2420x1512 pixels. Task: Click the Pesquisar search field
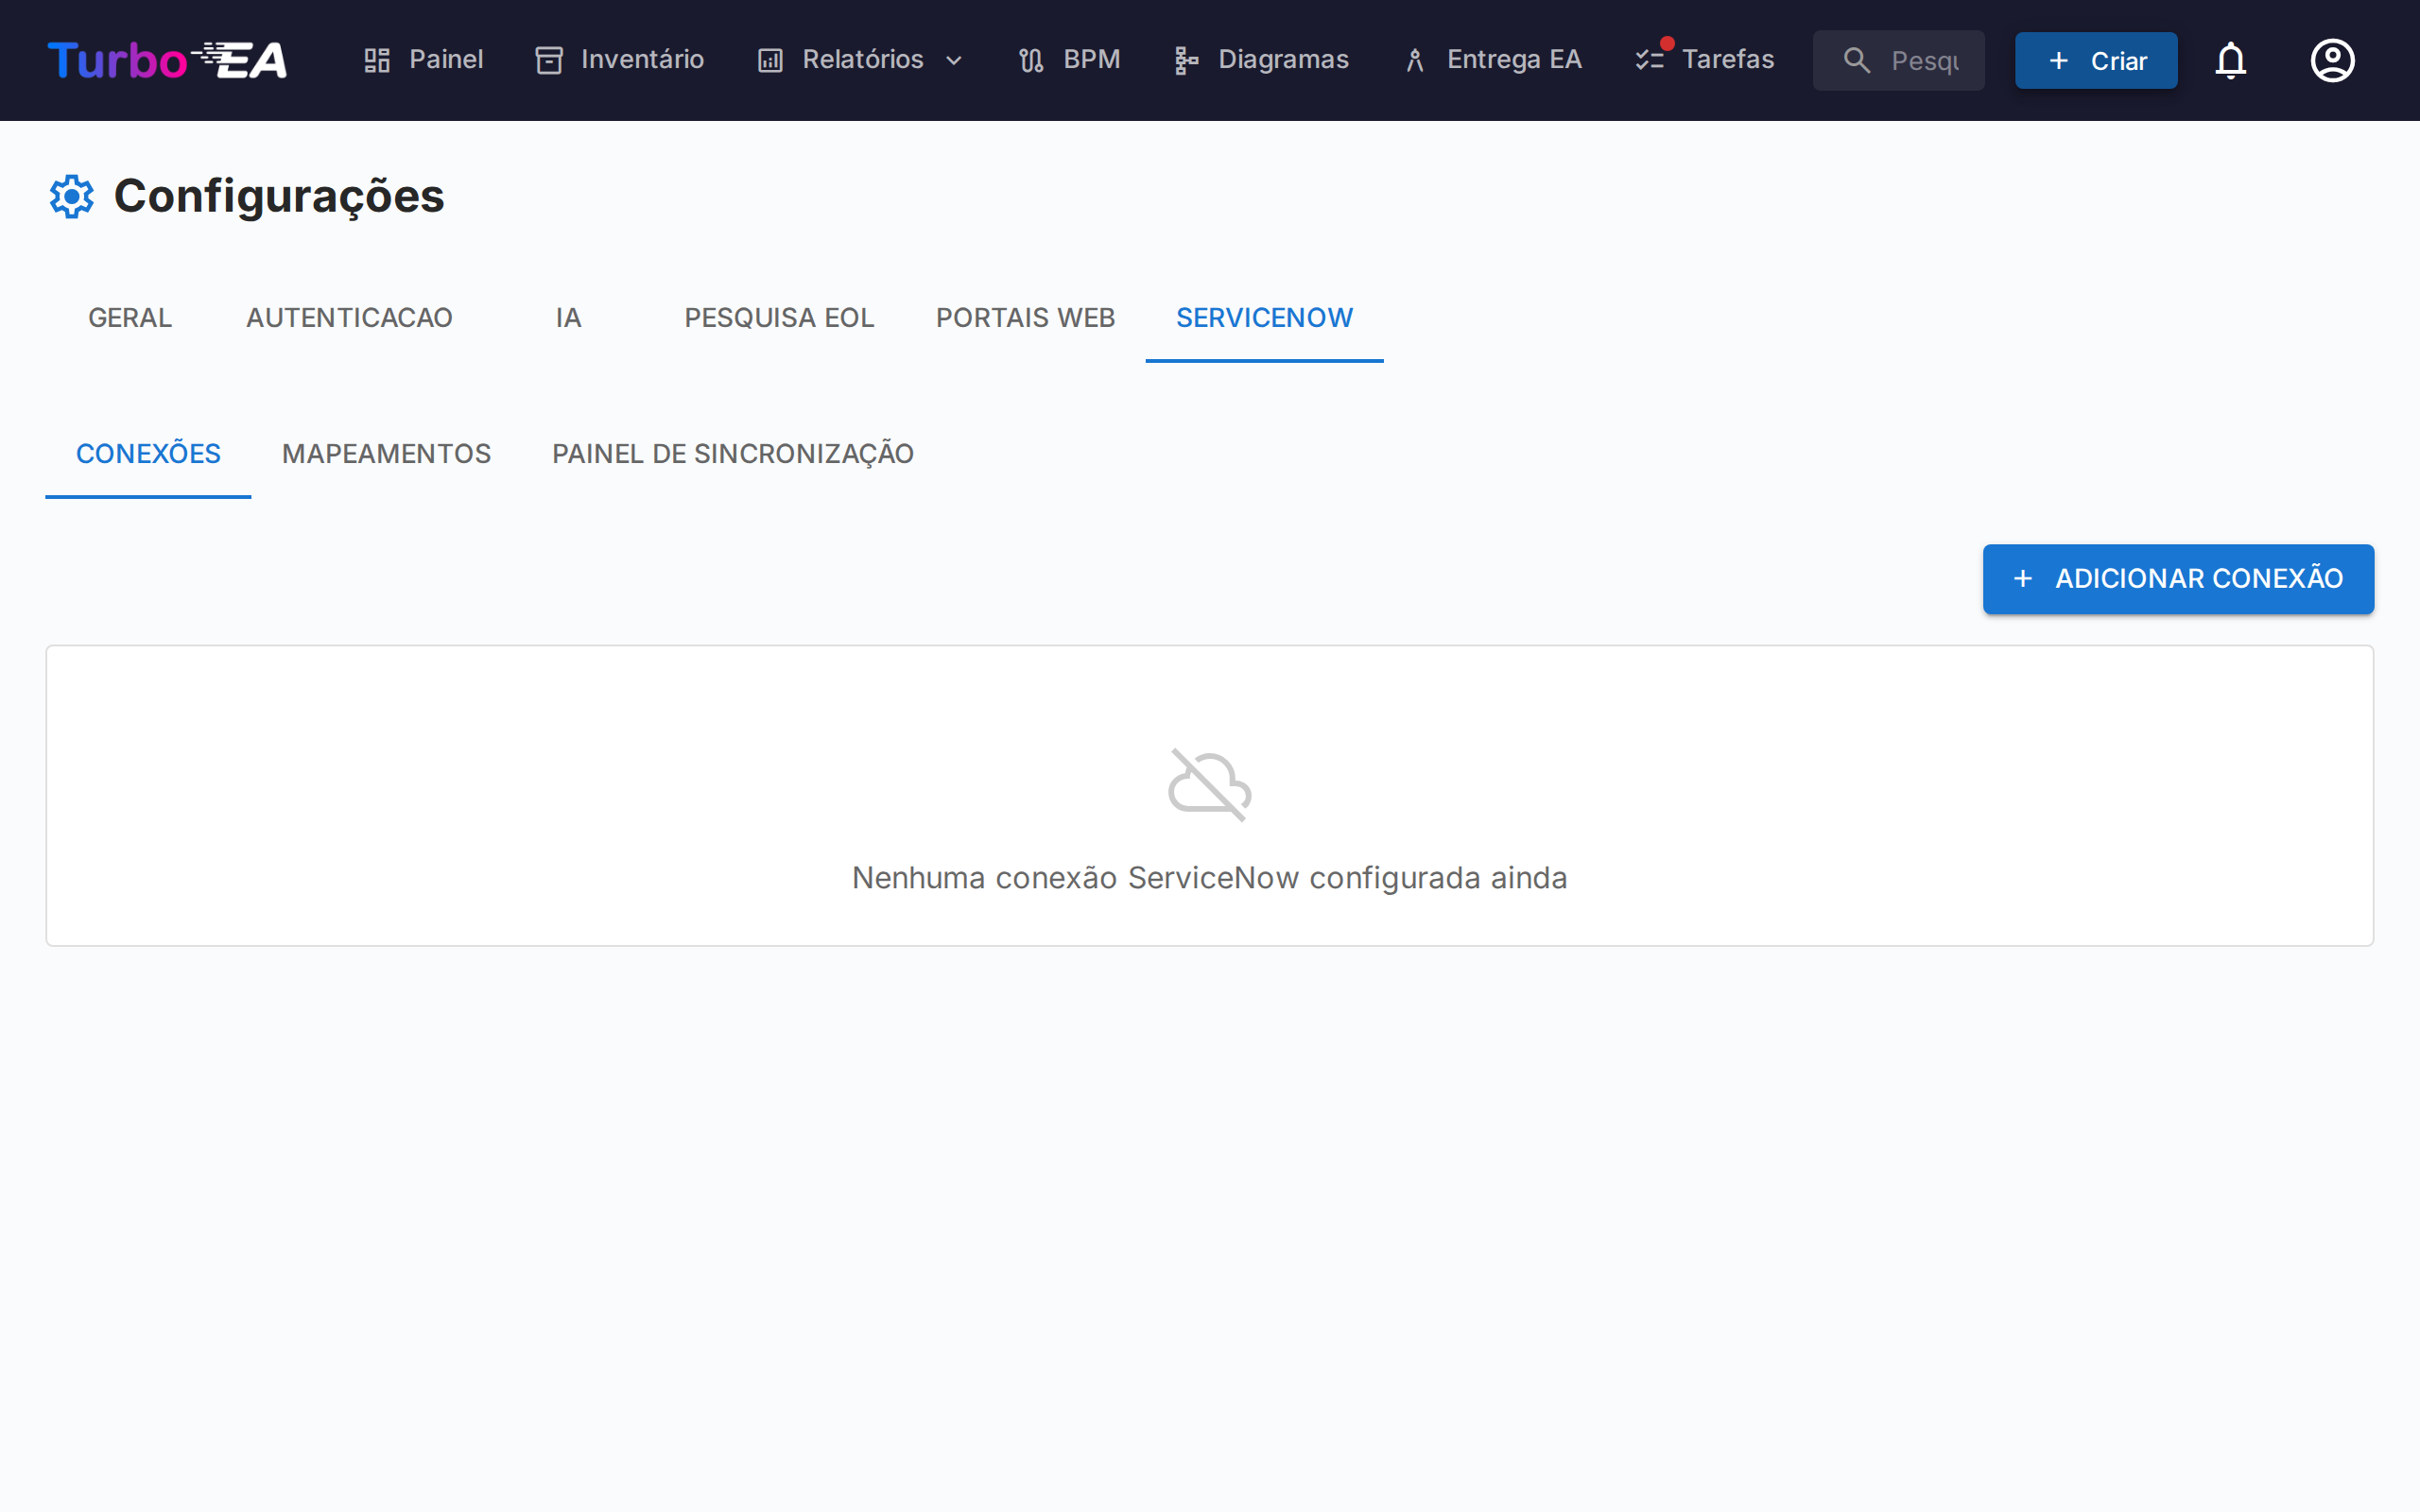pos(1898,60)
